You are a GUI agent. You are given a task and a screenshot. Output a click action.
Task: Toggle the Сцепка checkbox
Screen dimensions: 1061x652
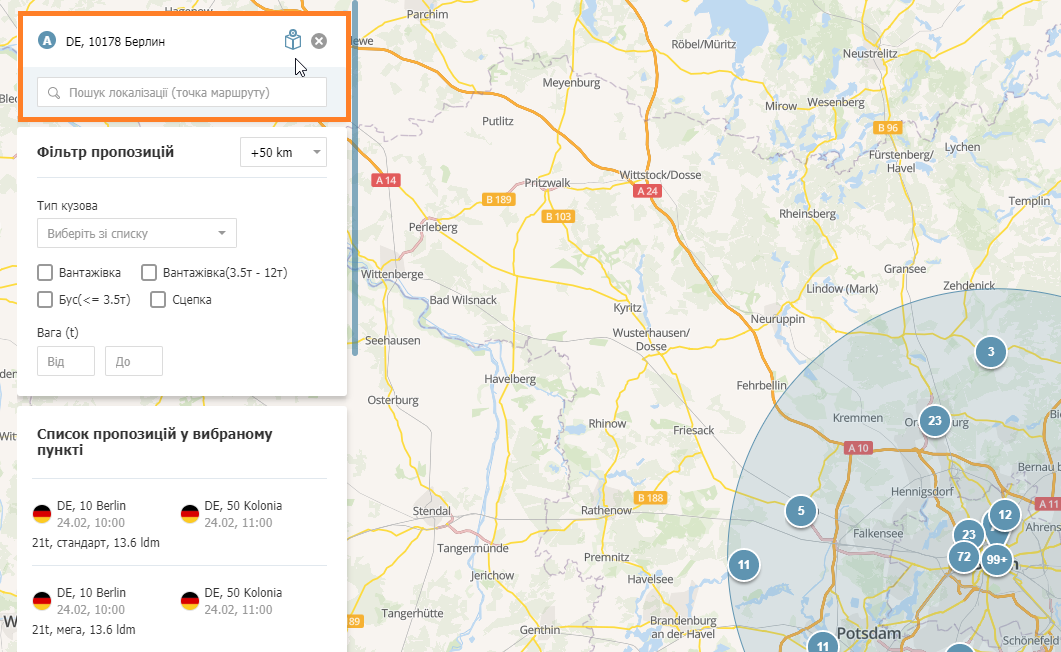158,300
